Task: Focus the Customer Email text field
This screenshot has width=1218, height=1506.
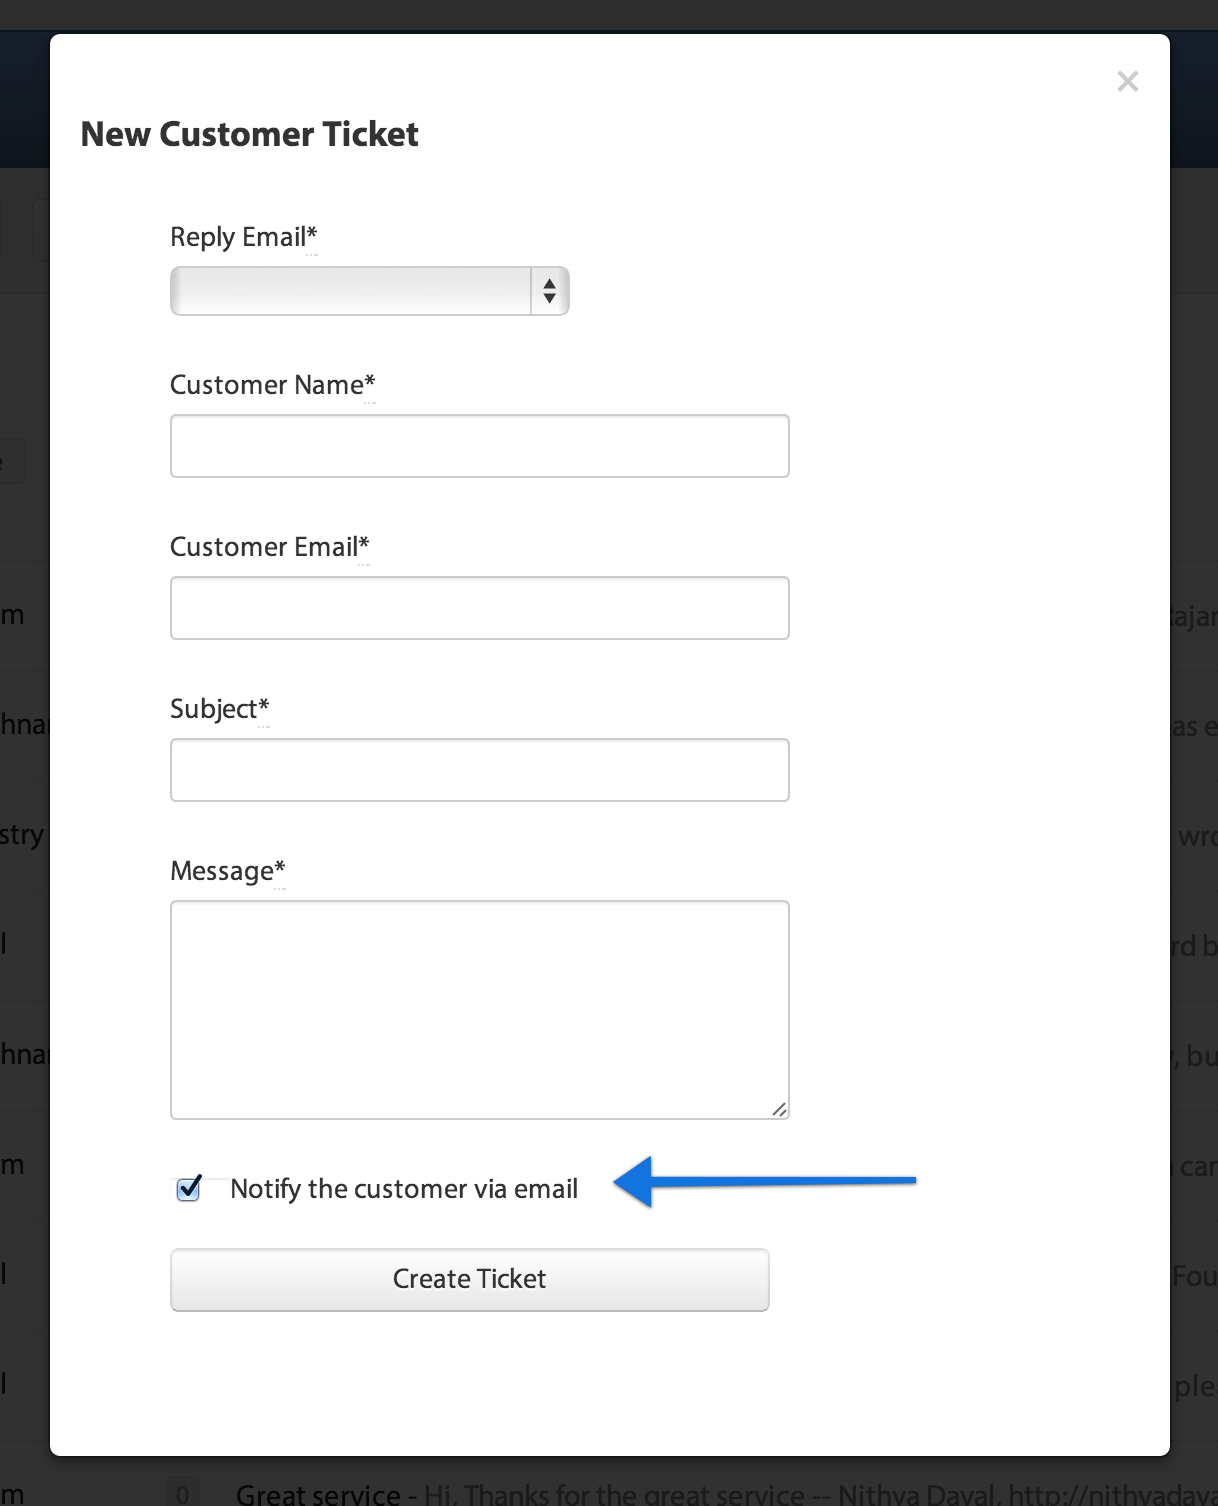Action: [x=480, y=608]
